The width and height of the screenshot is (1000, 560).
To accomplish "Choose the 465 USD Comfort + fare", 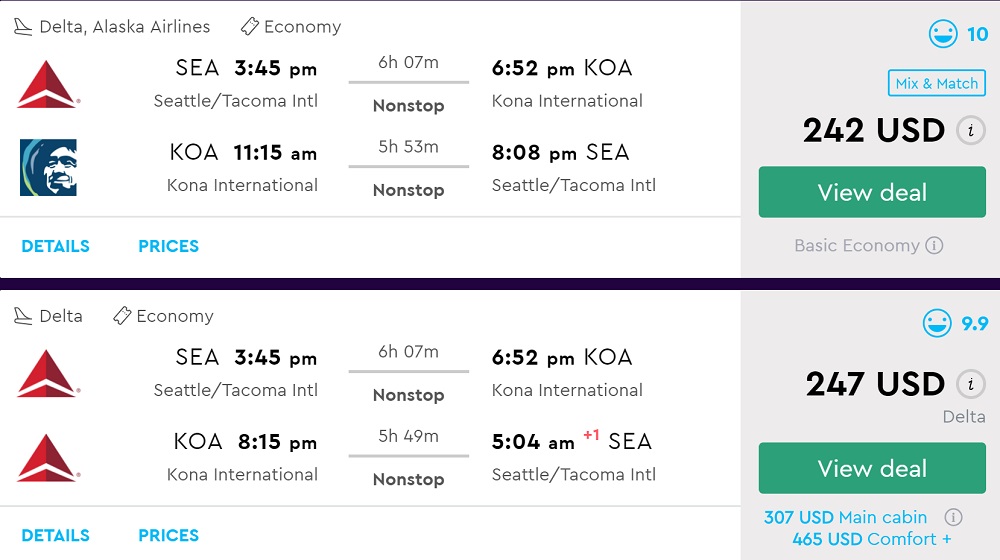I will [871, 540].
